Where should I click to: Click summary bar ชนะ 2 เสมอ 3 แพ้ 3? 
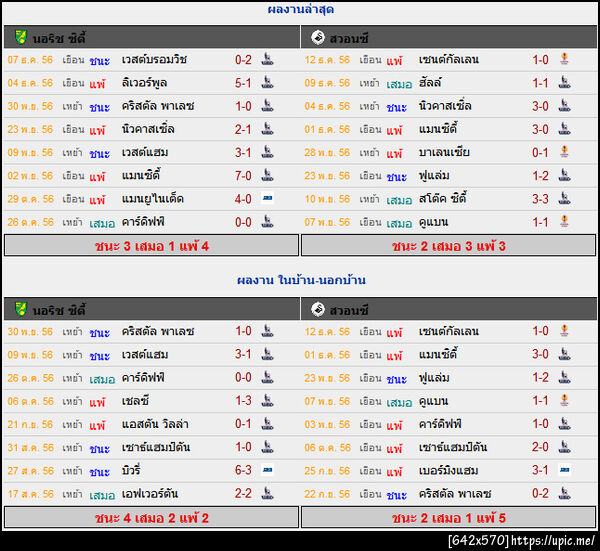point(448,246)
